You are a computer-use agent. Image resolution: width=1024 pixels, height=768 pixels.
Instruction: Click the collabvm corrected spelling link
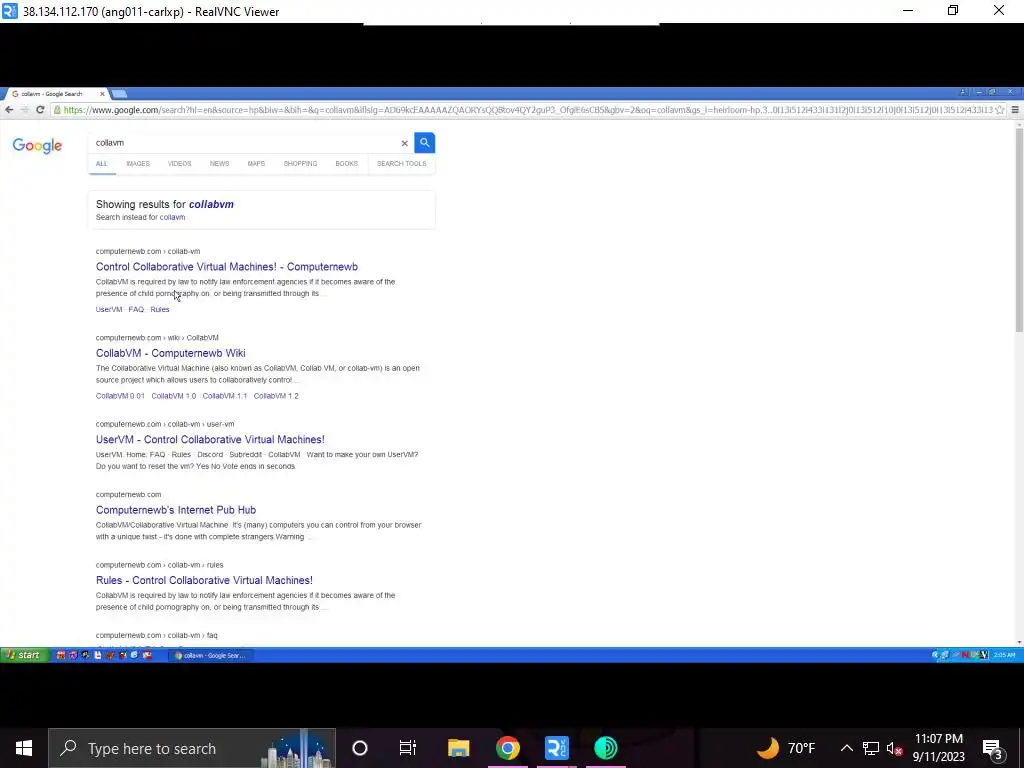[x=211, y=204]
